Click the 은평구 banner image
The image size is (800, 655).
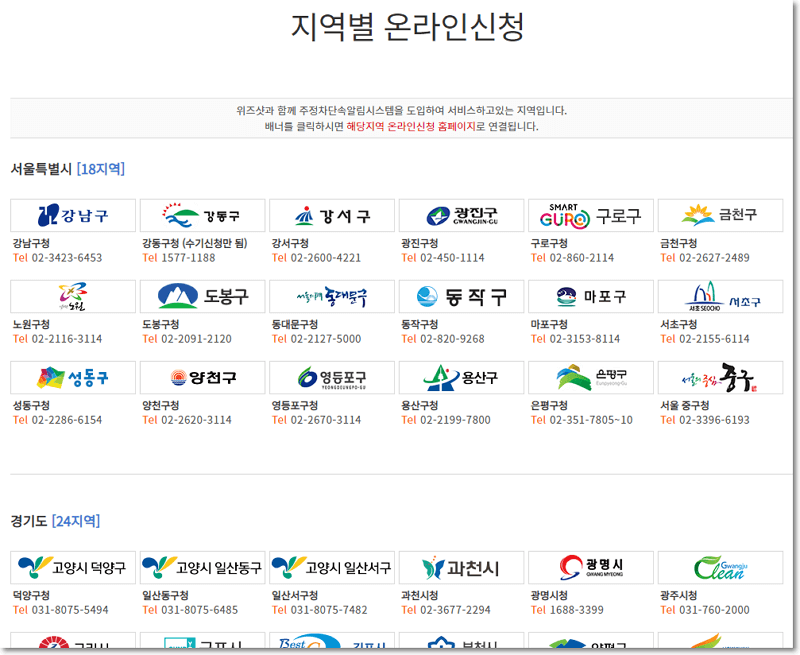591,378
